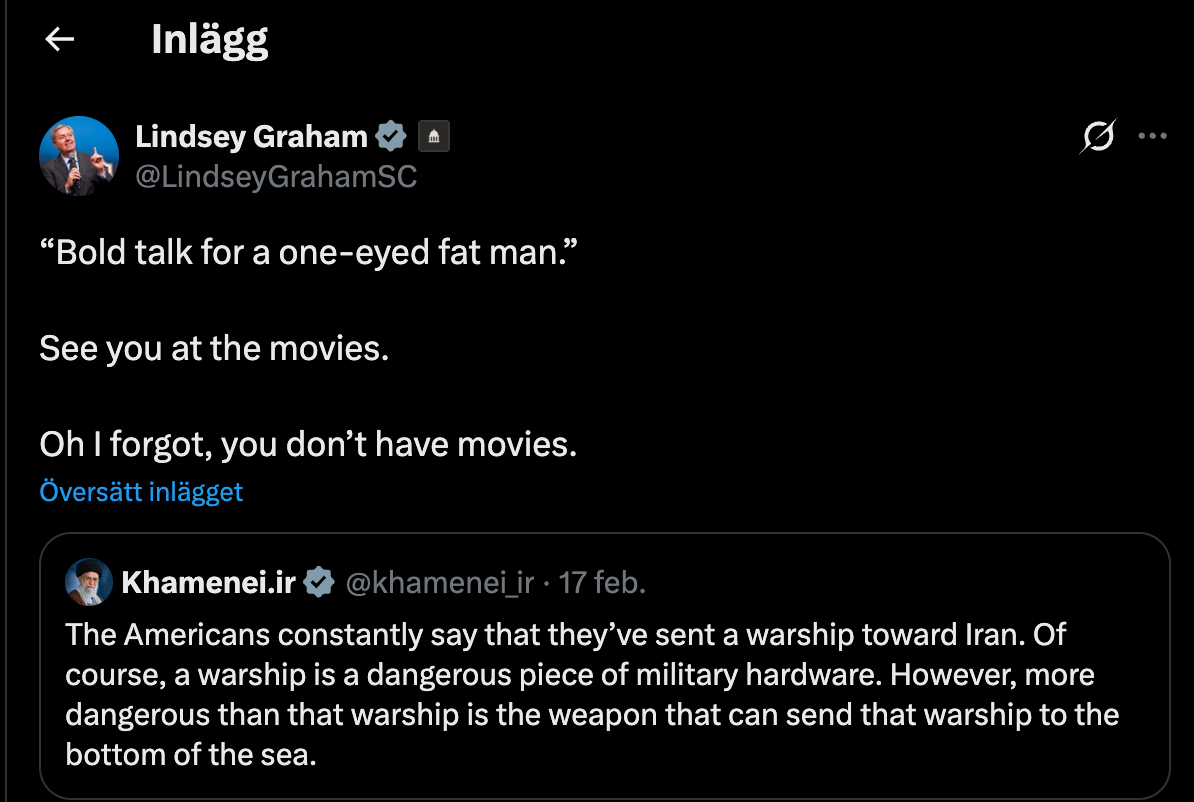Open Lindsey Graham's profile picture
Image resolution: width=1194 pixels, height=802 pixels.
coord(79,156)
